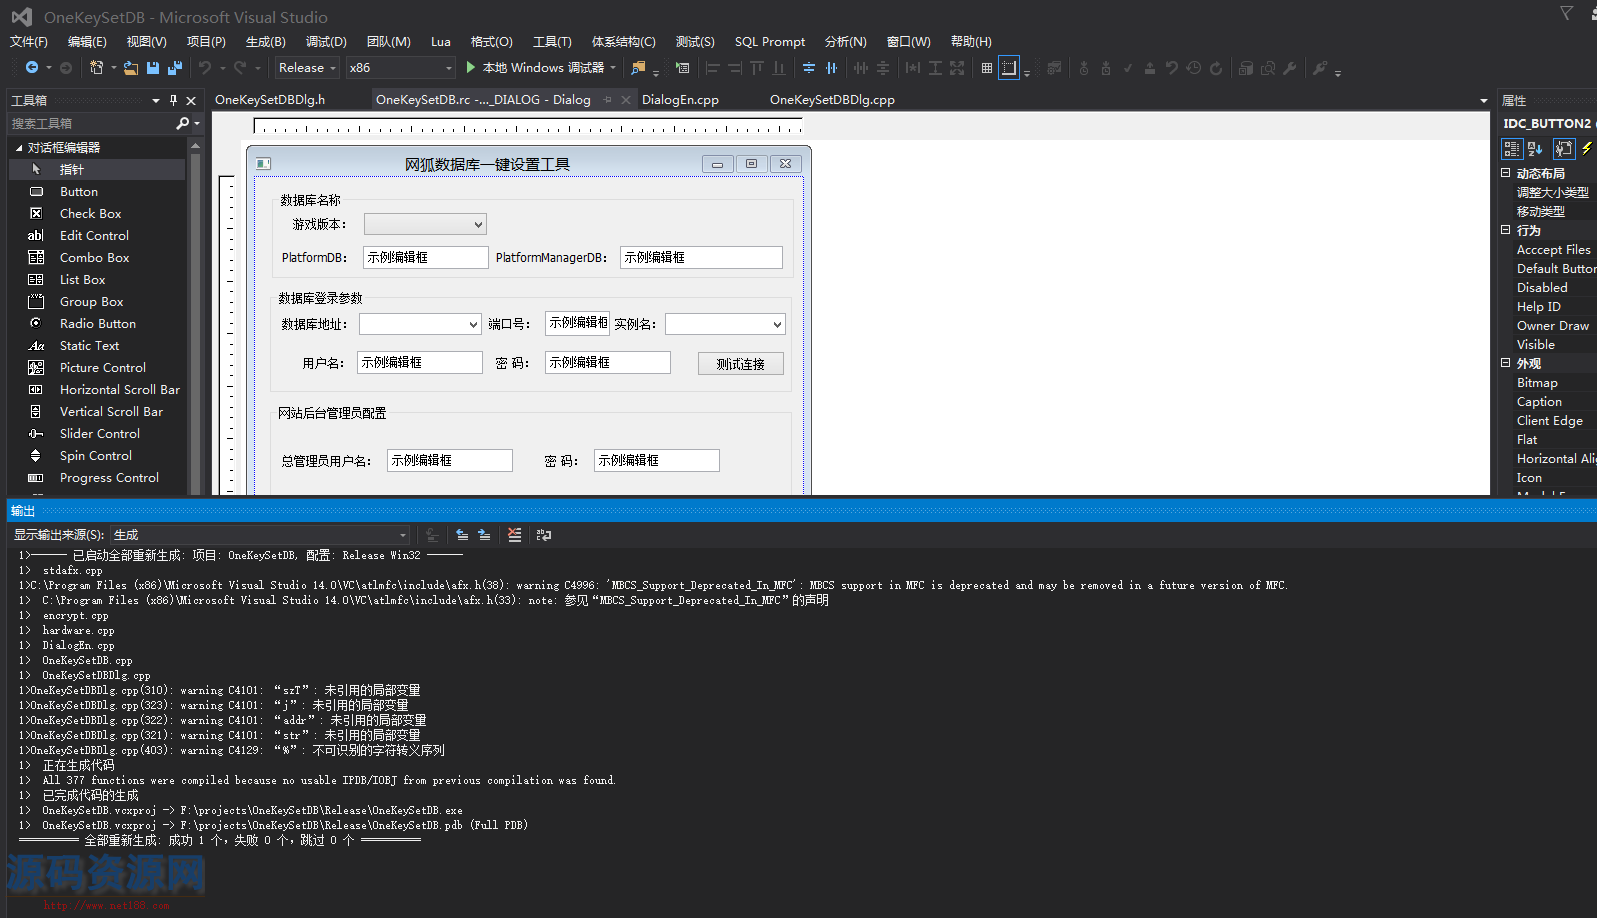Collapse the 对话框编辑器 toolbox section
1597x918 pixels.
tap(19, 148)
